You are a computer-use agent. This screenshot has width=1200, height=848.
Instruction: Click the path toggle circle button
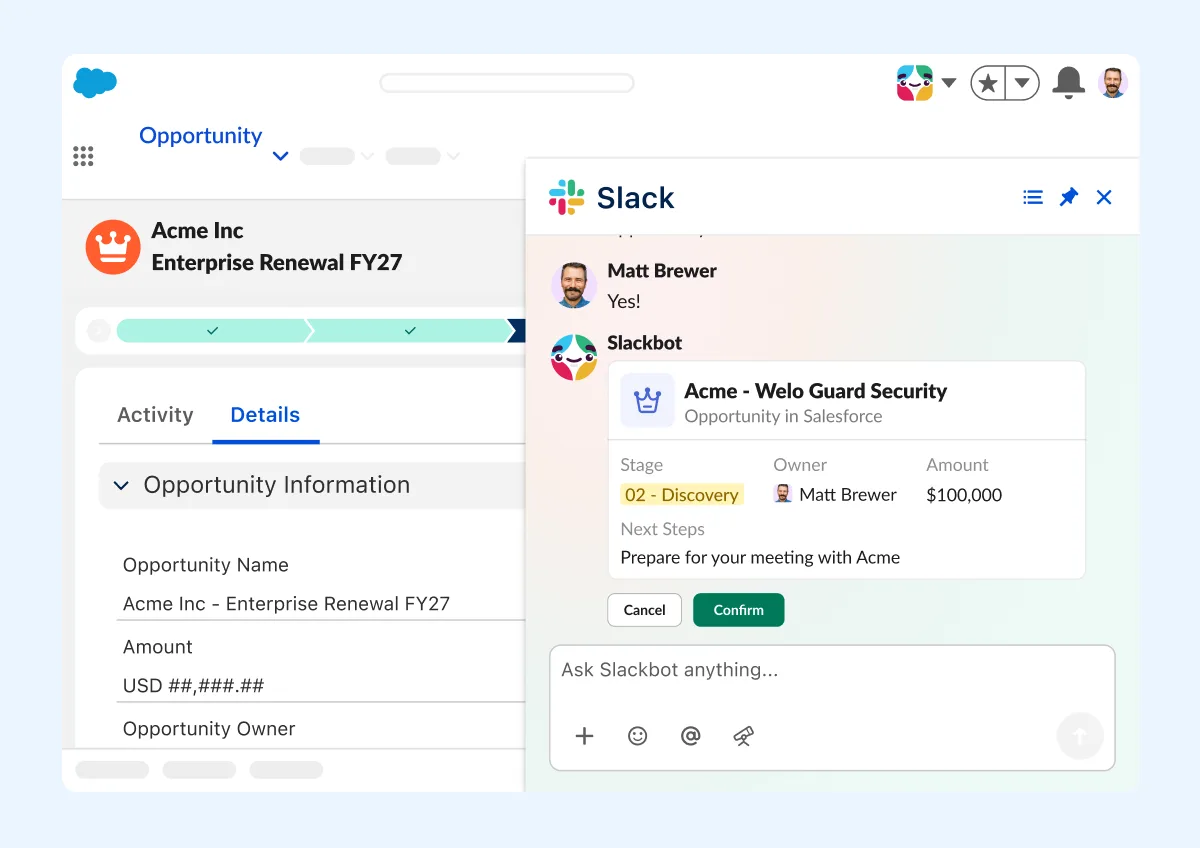(98, 331)
